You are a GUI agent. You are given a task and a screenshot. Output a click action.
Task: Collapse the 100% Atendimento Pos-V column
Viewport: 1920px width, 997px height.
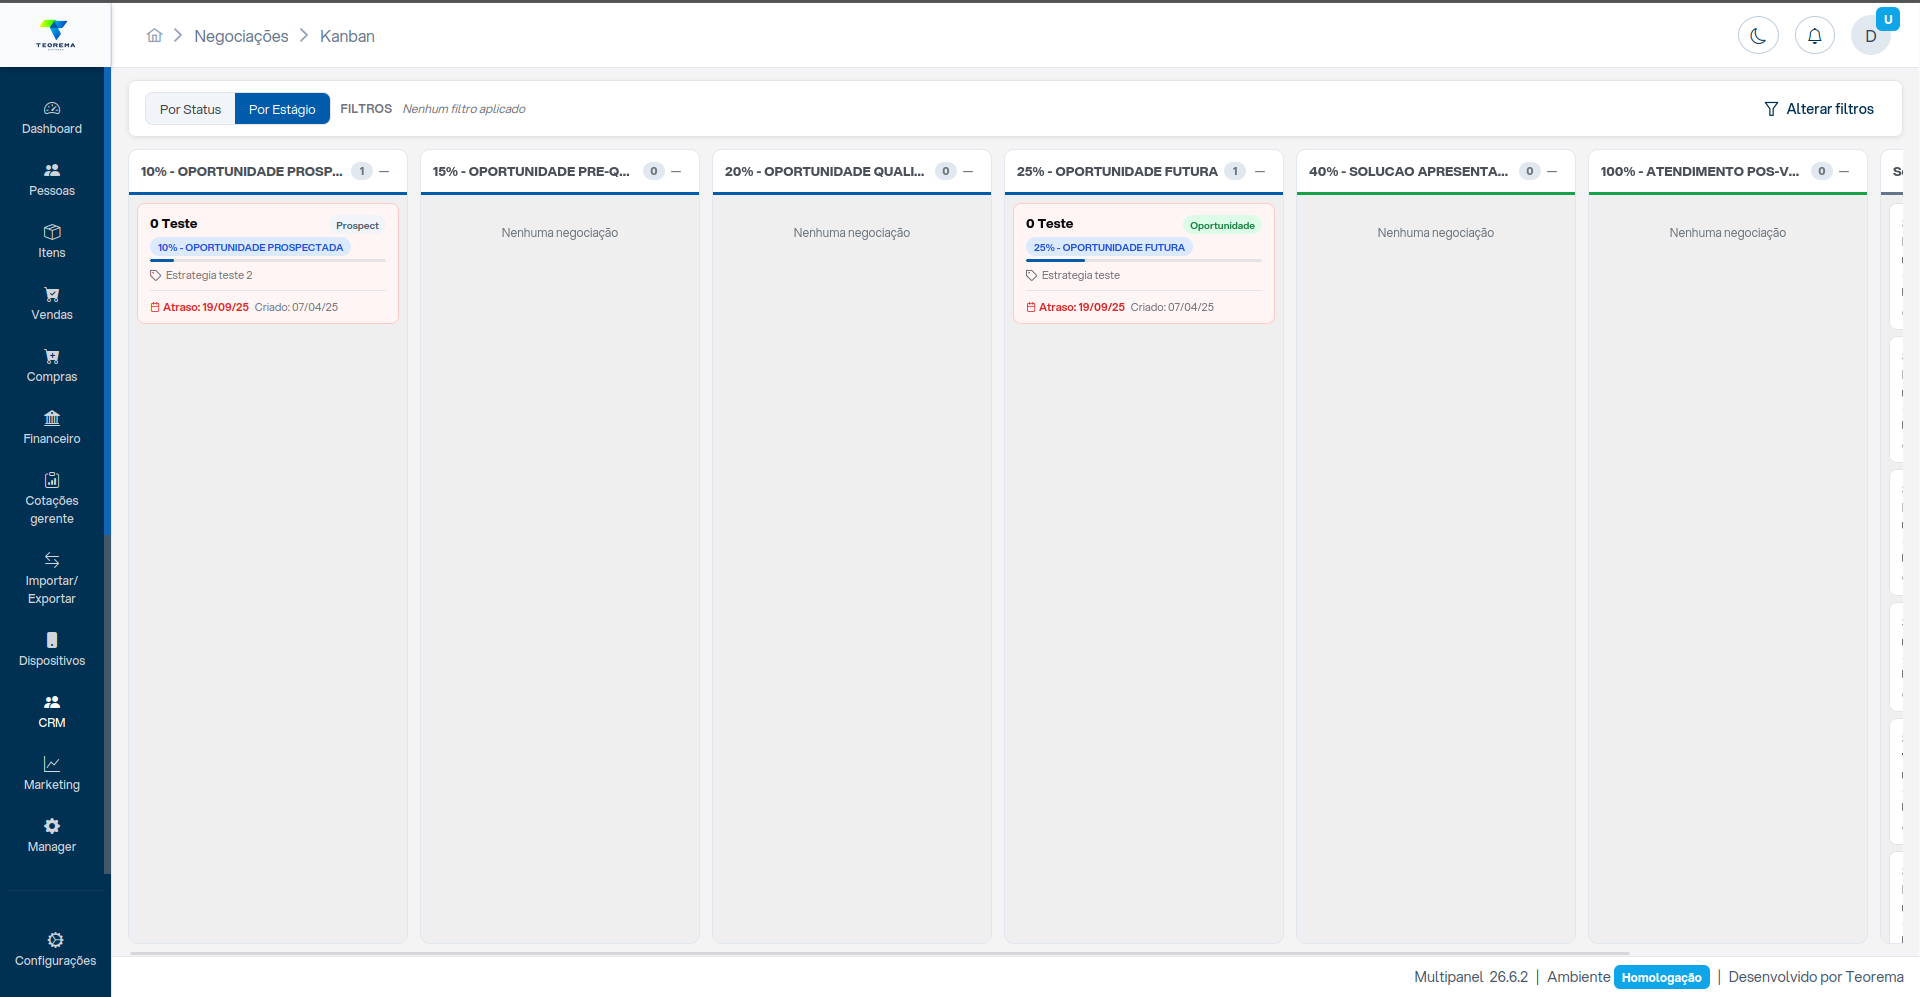click(1844, 171)
